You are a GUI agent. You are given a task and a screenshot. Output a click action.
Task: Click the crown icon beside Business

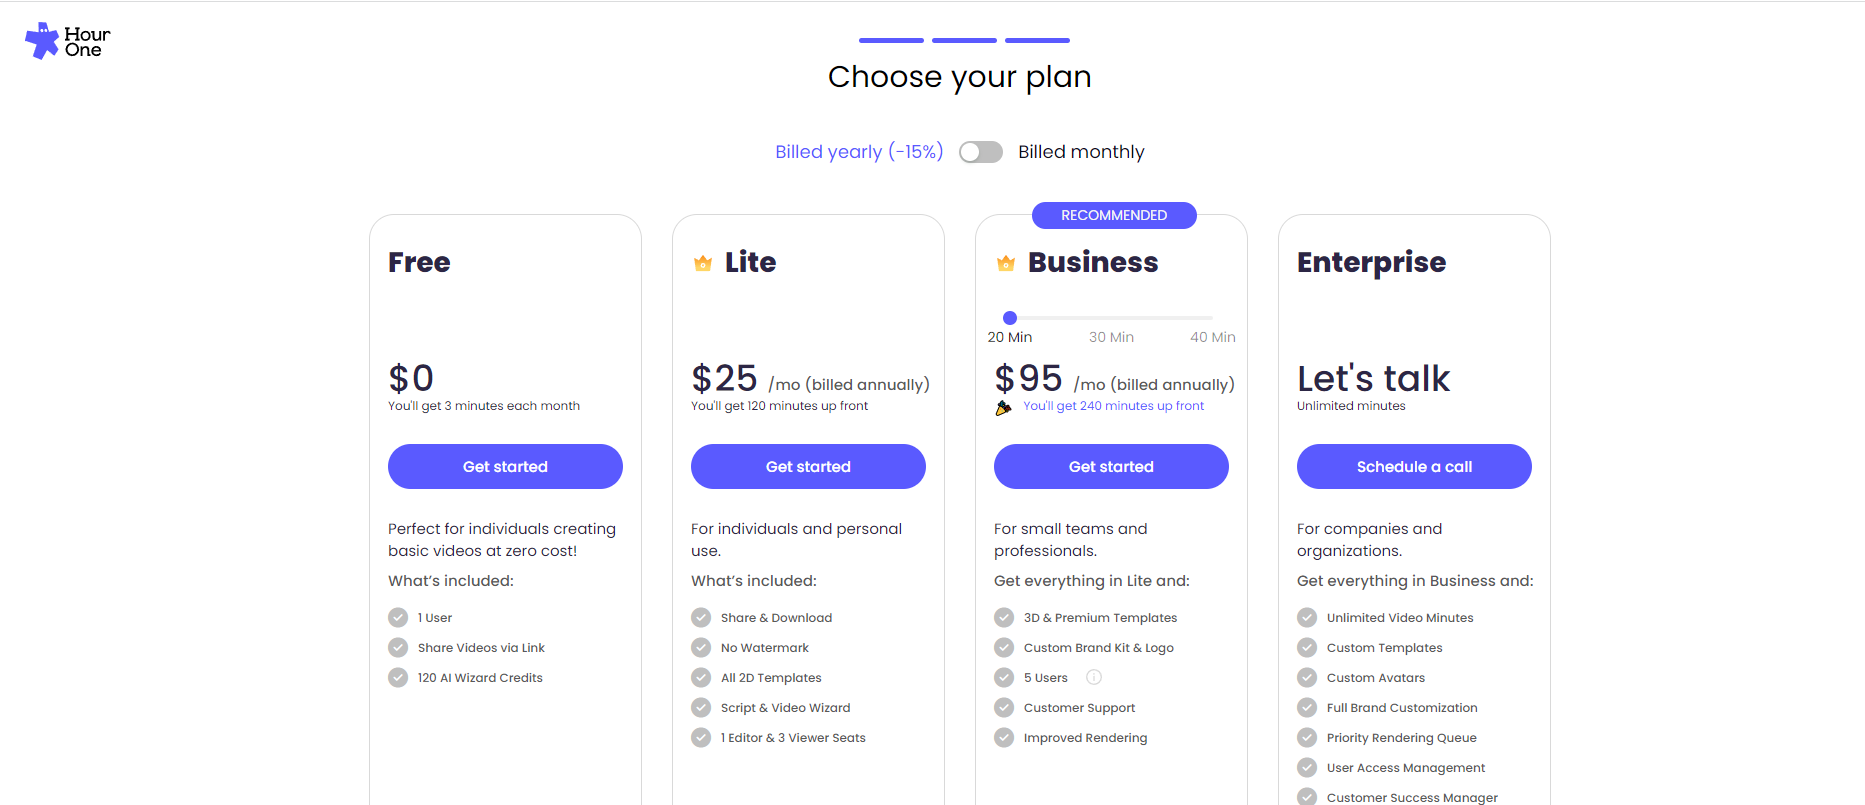click(1006, 263)
